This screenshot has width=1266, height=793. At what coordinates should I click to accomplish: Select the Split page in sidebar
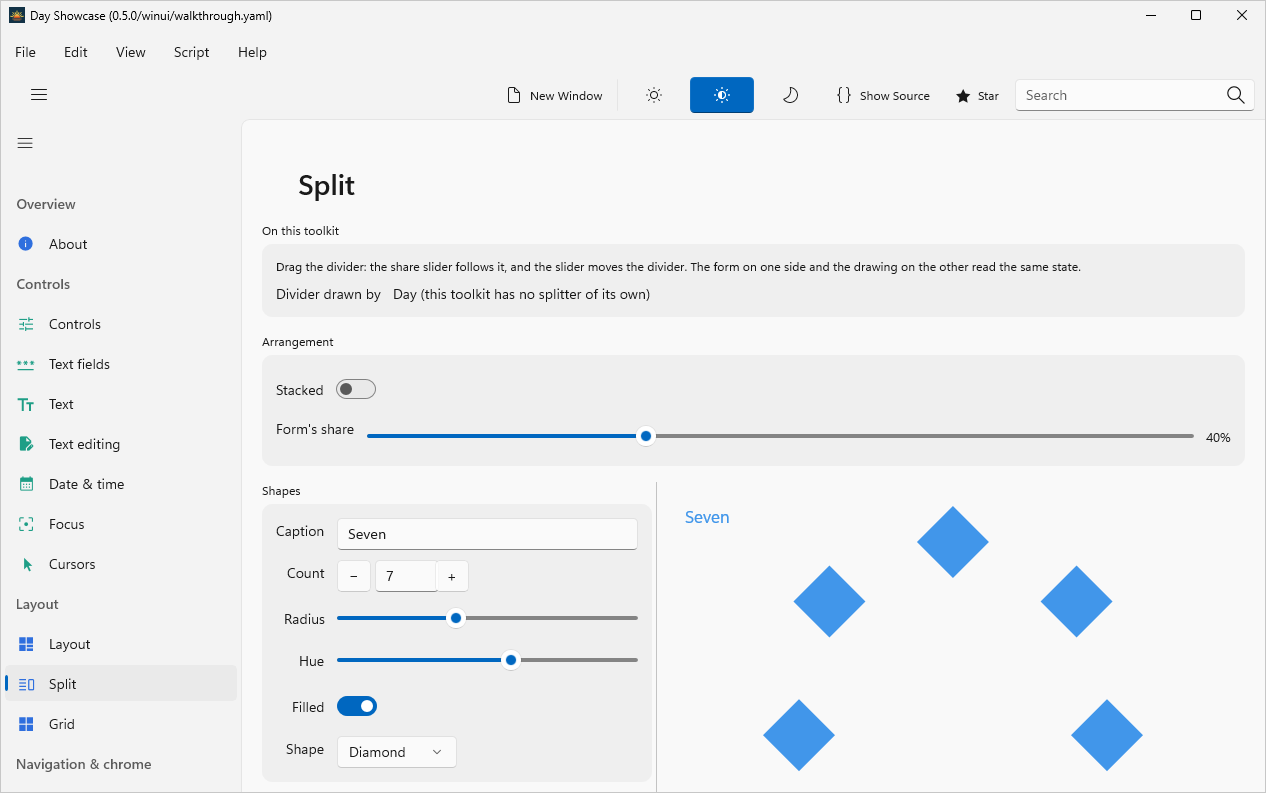click(x=121, y=684)
